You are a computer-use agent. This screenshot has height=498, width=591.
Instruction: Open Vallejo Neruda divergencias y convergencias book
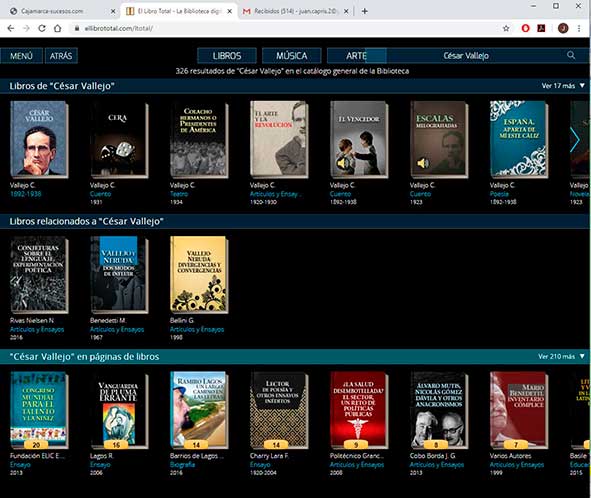199,274
